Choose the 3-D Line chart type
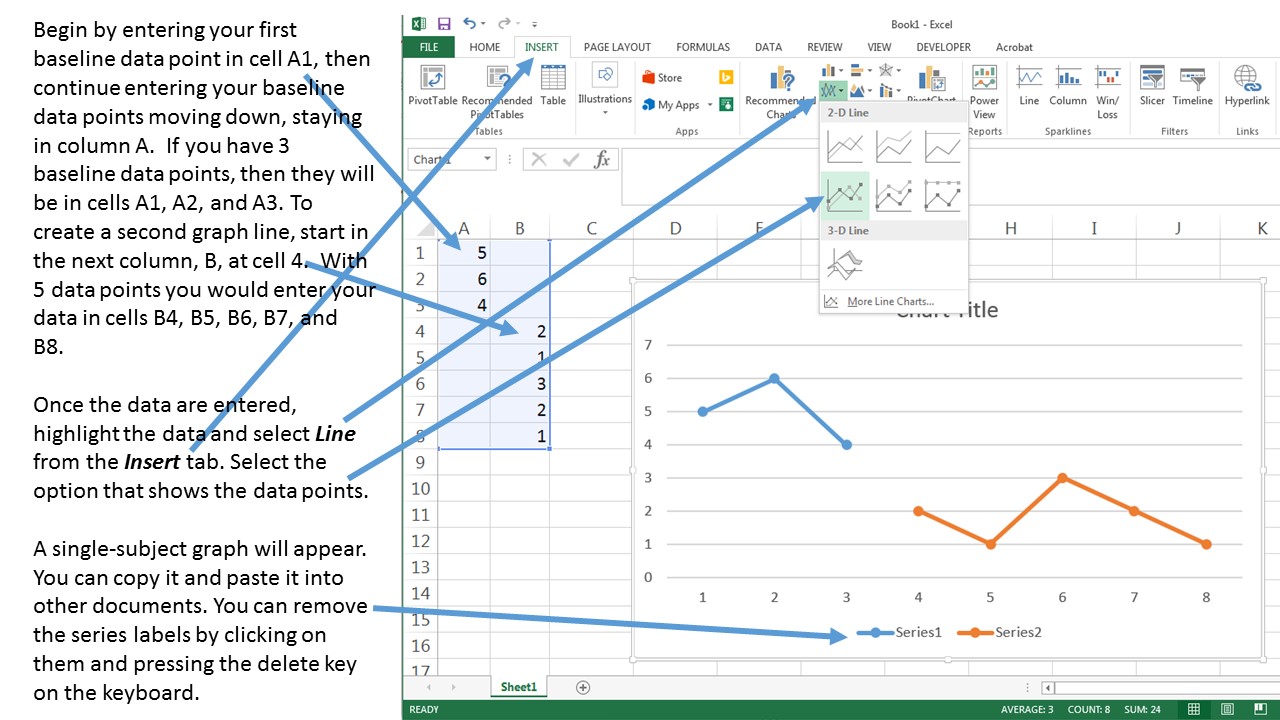 point(845,264)
